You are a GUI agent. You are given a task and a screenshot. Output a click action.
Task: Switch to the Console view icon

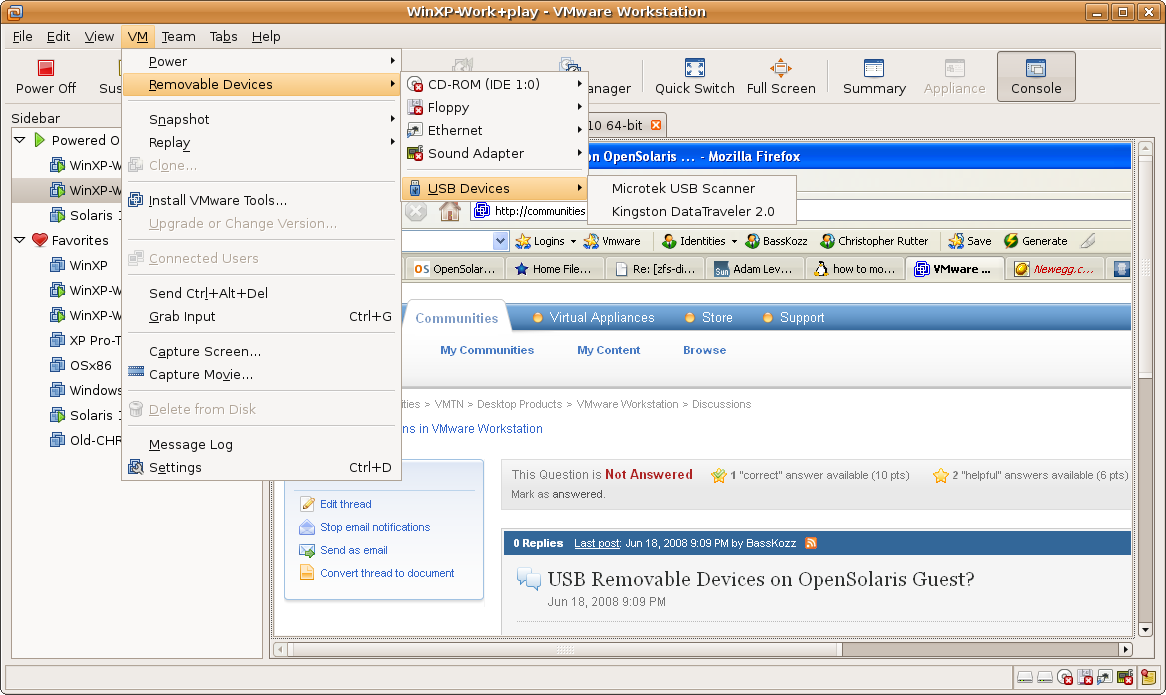pos(1035,69)
